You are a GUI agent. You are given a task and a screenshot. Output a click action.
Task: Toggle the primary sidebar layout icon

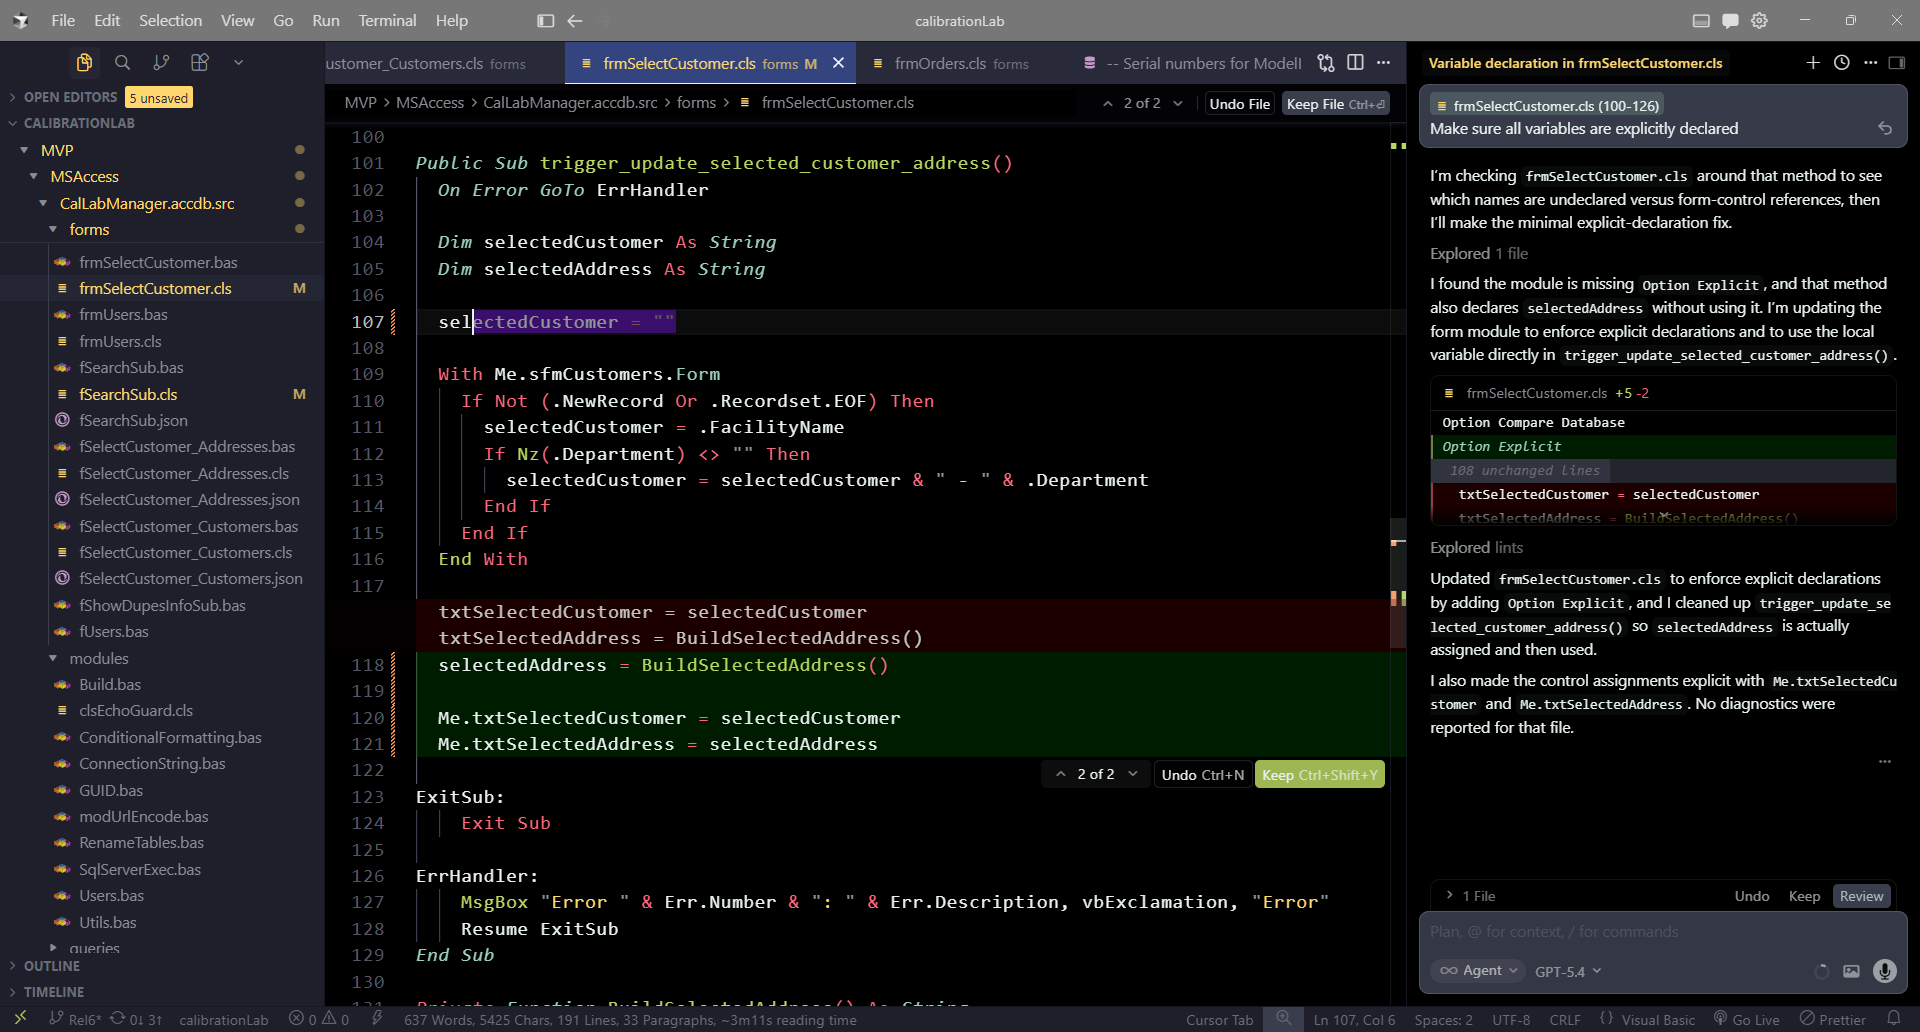pyautogui.click(x=545, y=20)
